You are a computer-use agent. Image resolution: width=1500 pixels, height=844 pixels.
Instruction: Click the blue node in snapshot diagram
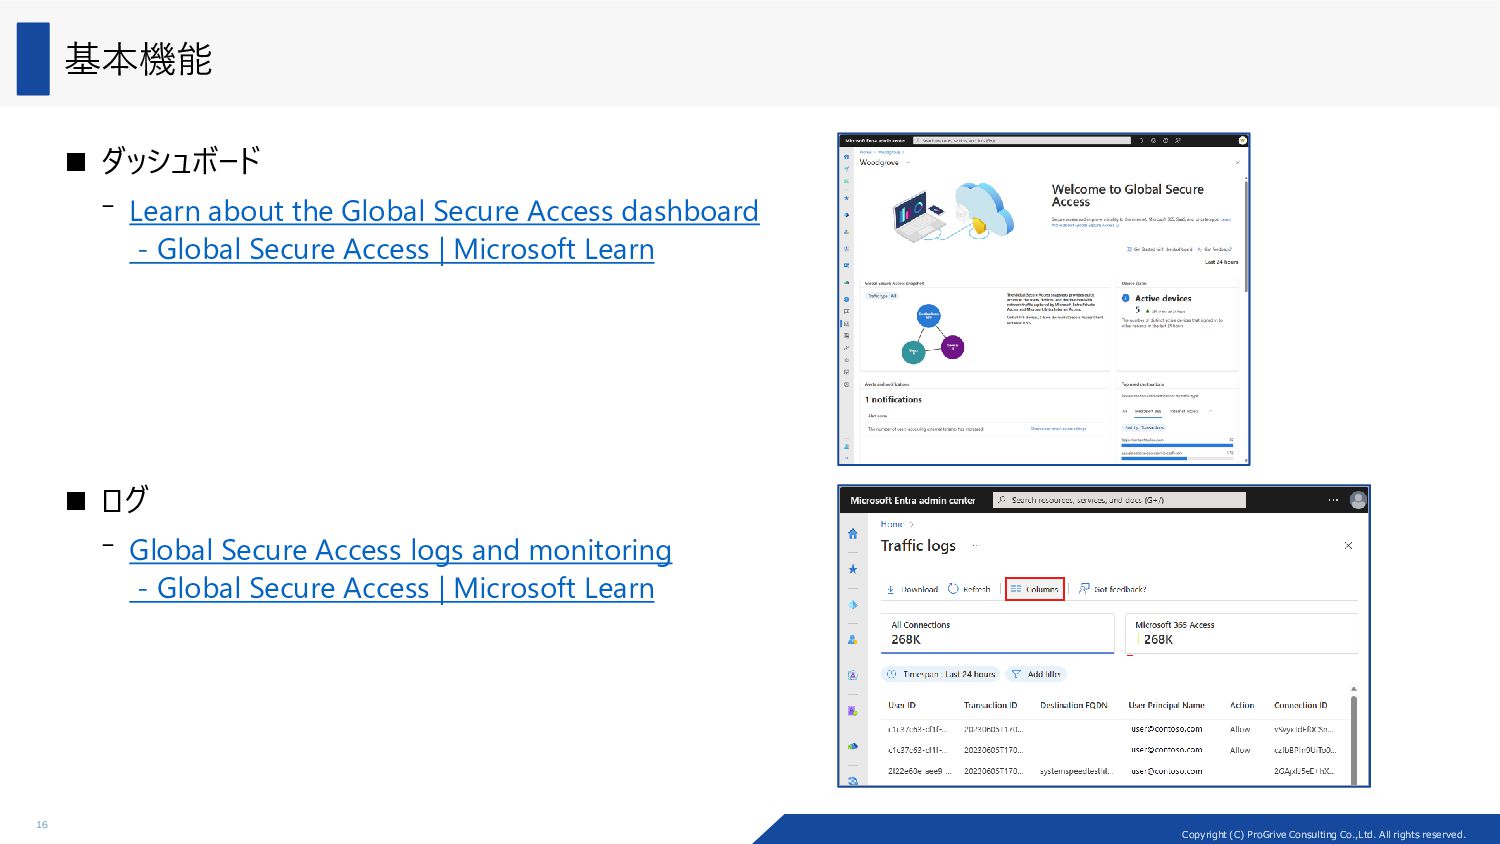click(929, 316)
